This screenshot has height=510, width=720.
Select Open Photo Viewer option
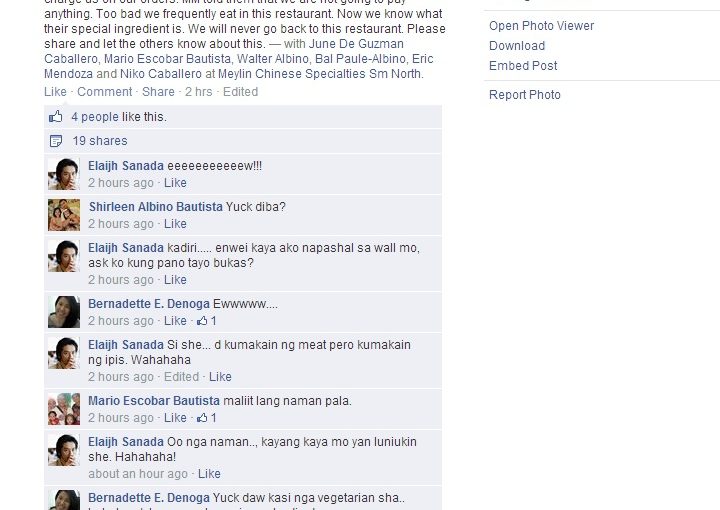(x=541, y=26)
